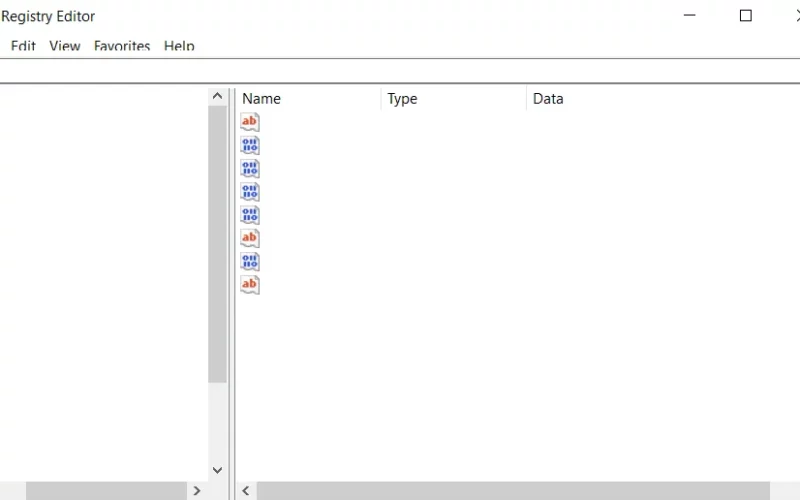
Task: Click the registry address bar field
Action: pos(400,71)
